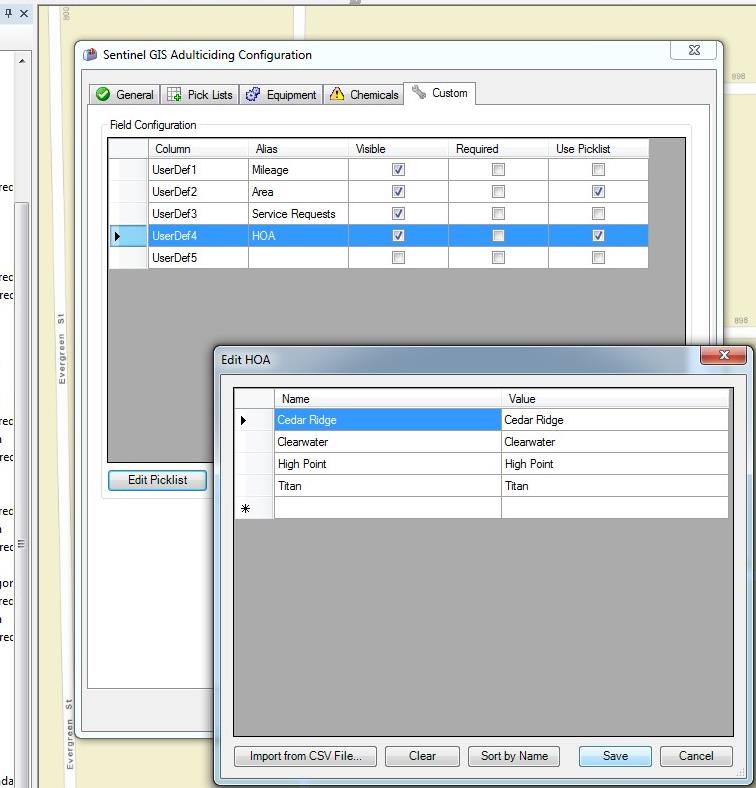Image resolution: width=756 pixels, height=788 pixels.
Task: Select the UserDef1 column cell
Action: coord(198,170)
